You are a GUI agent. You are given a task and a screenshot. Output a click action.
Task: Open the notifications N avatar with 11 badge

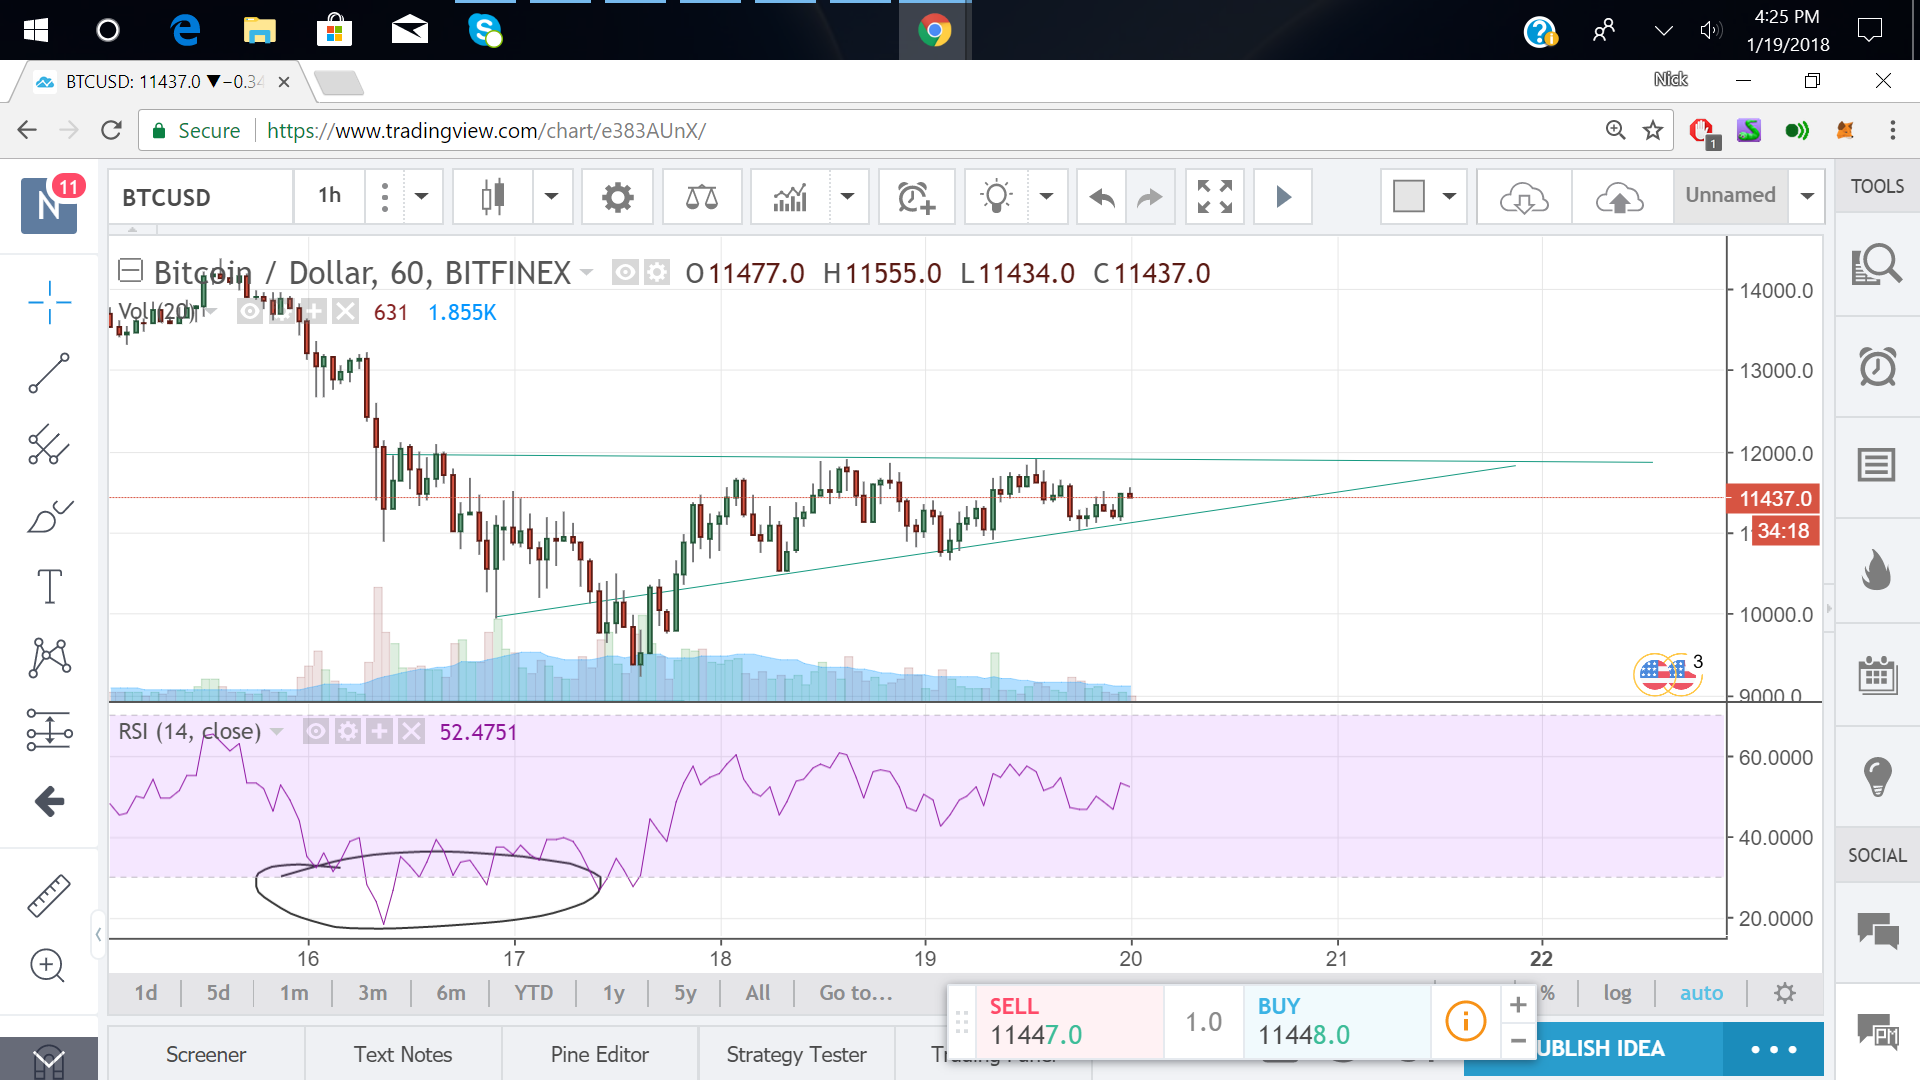pos(50,204)
